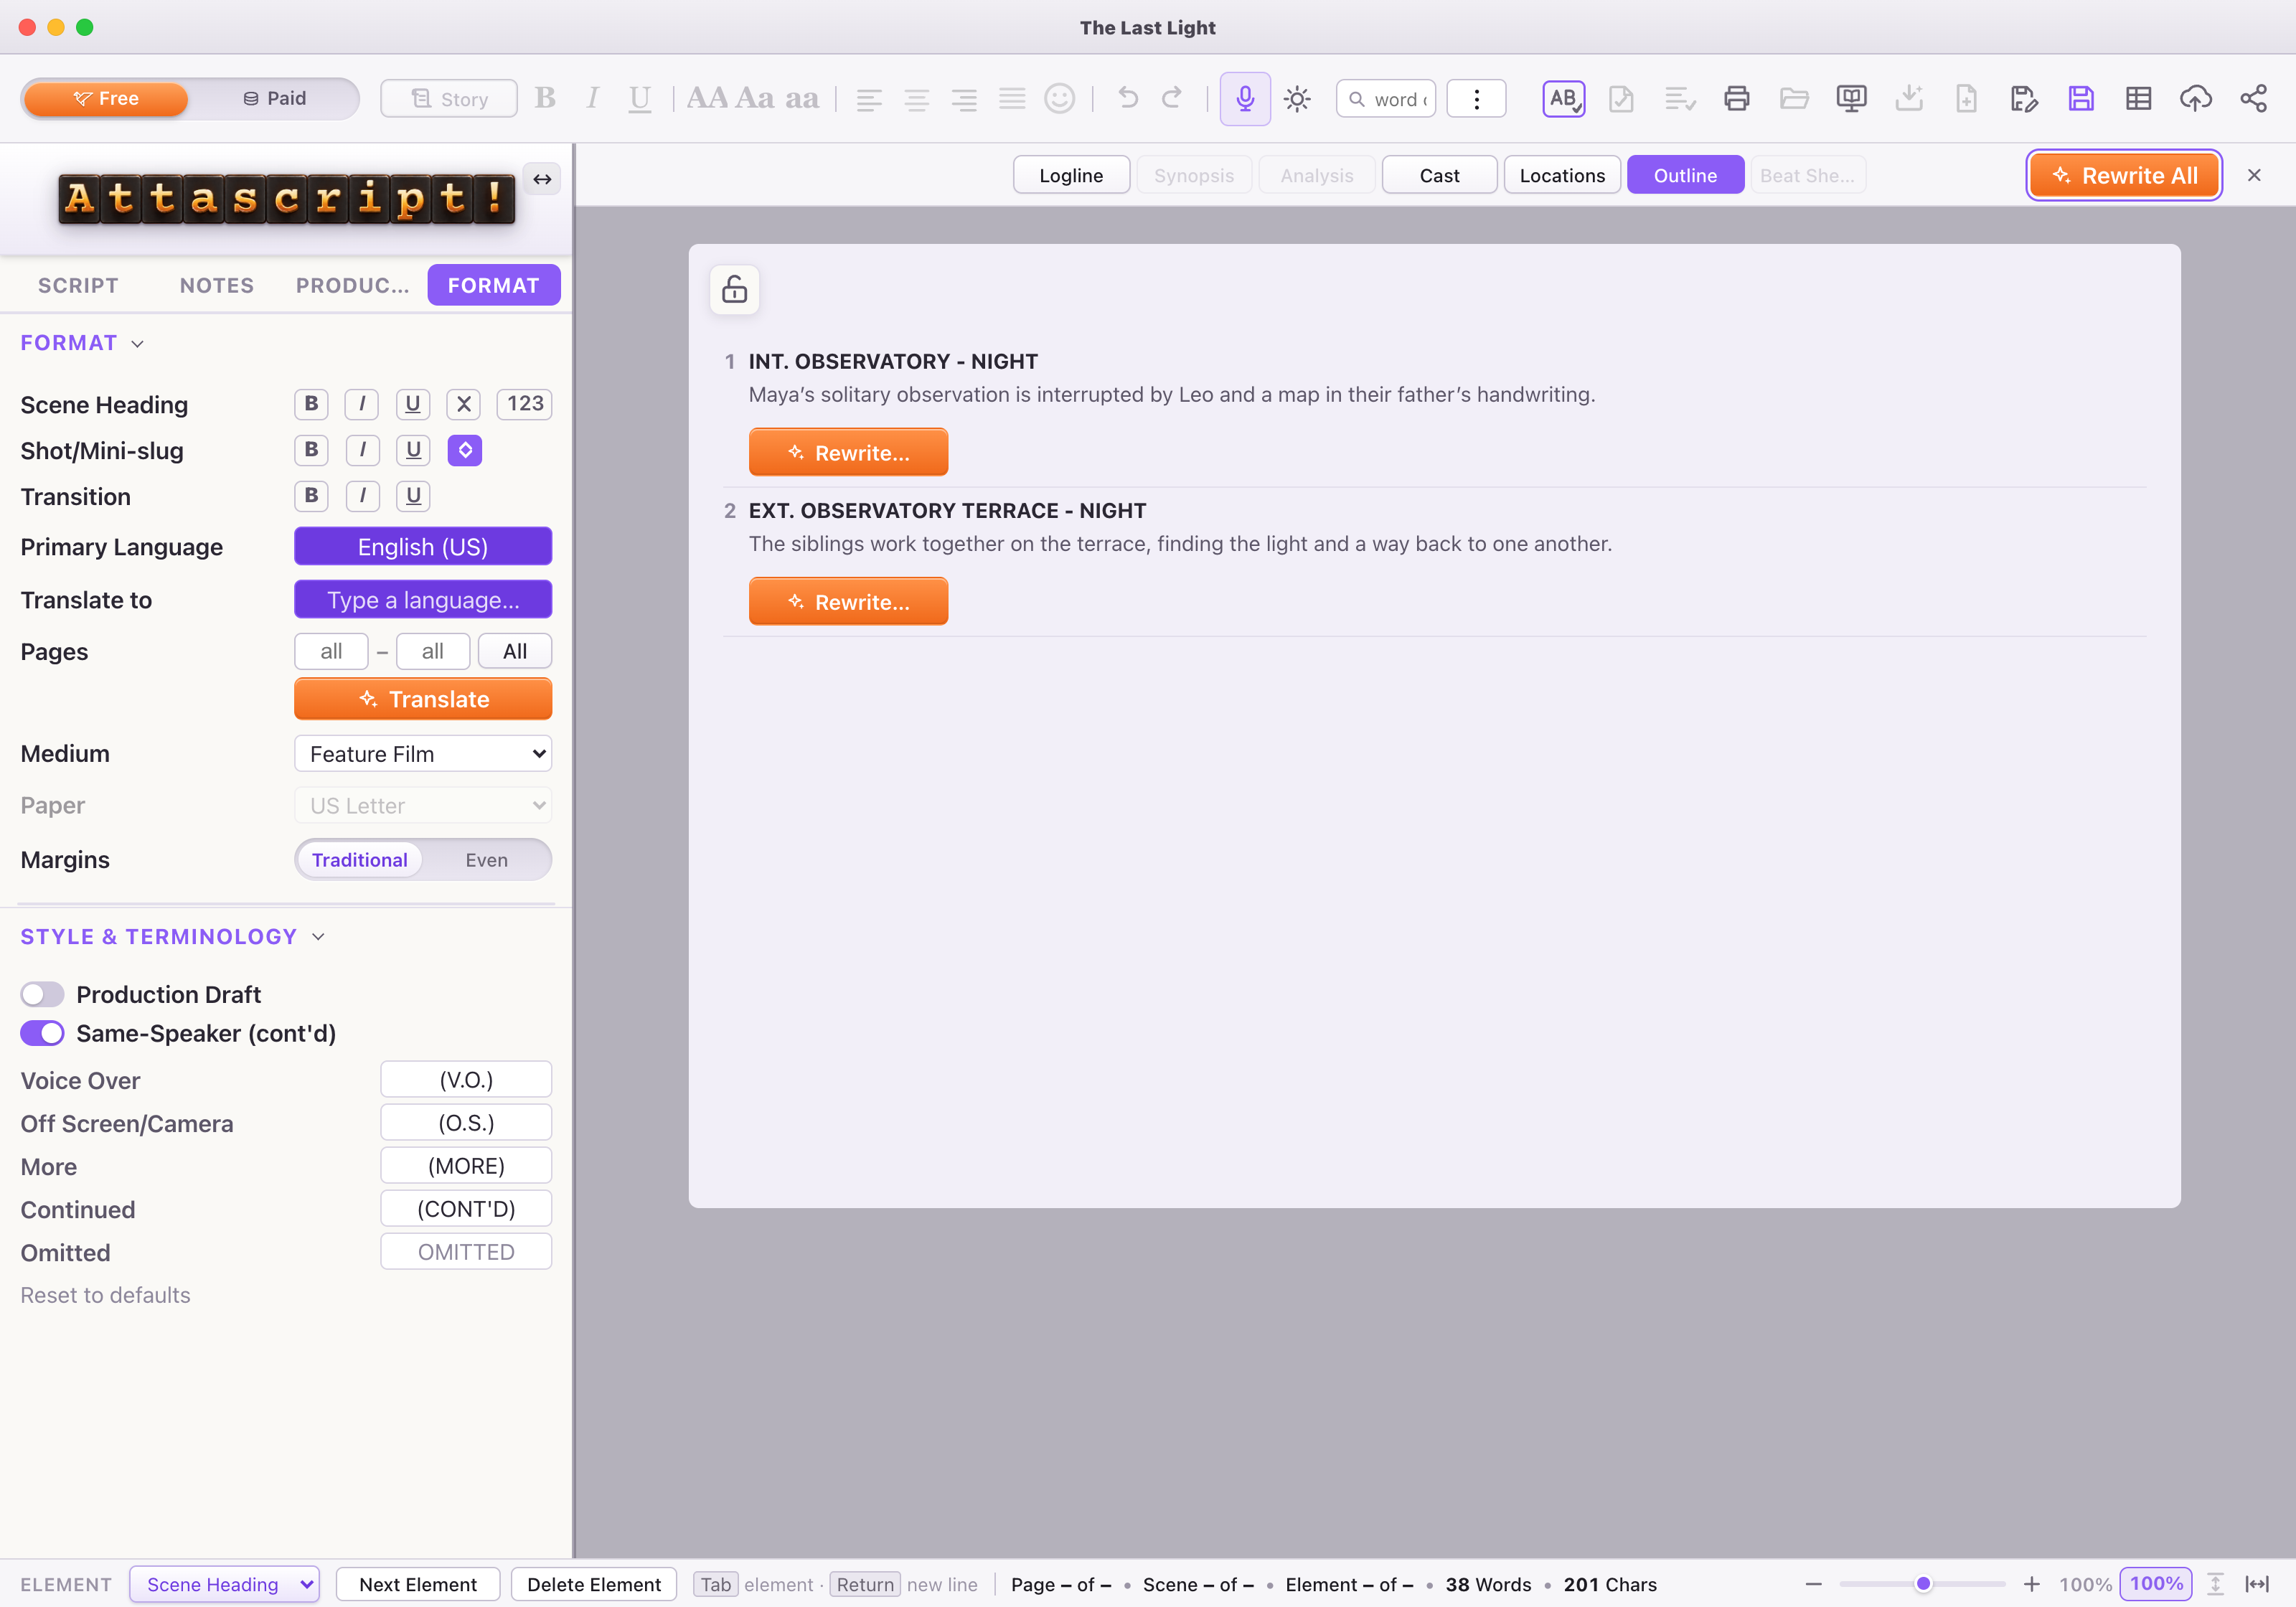The width and height of the screenshot is (2296, 1607).
Task: Click the zoom out minus button
Action: [1813, 1584]
